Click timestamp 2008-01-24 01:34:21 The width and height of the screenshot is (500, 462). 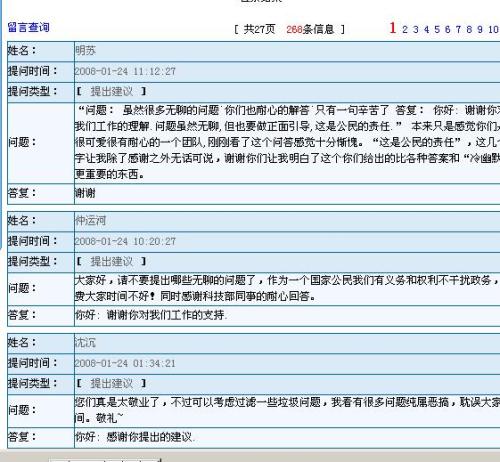[125, 363]
